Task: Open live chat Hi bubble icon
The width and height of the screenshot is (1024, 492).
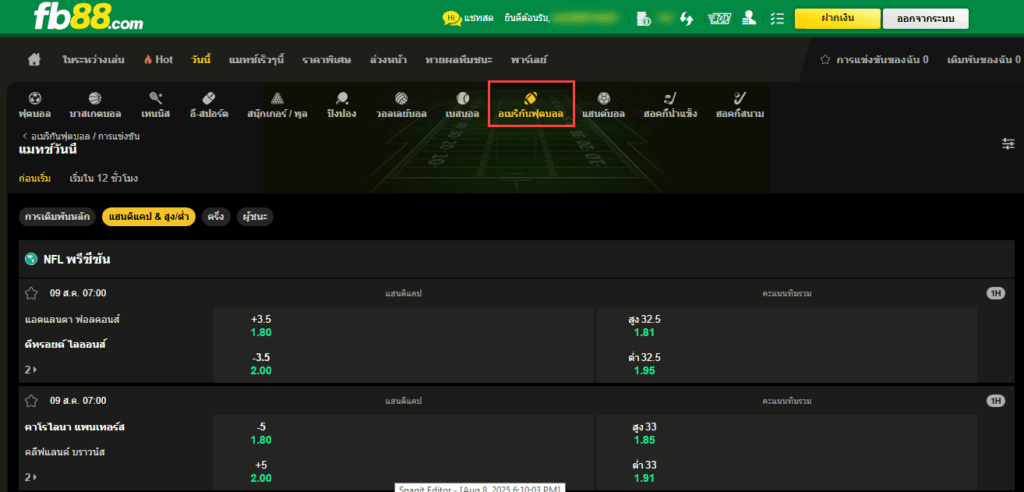Action: (451, 18)
